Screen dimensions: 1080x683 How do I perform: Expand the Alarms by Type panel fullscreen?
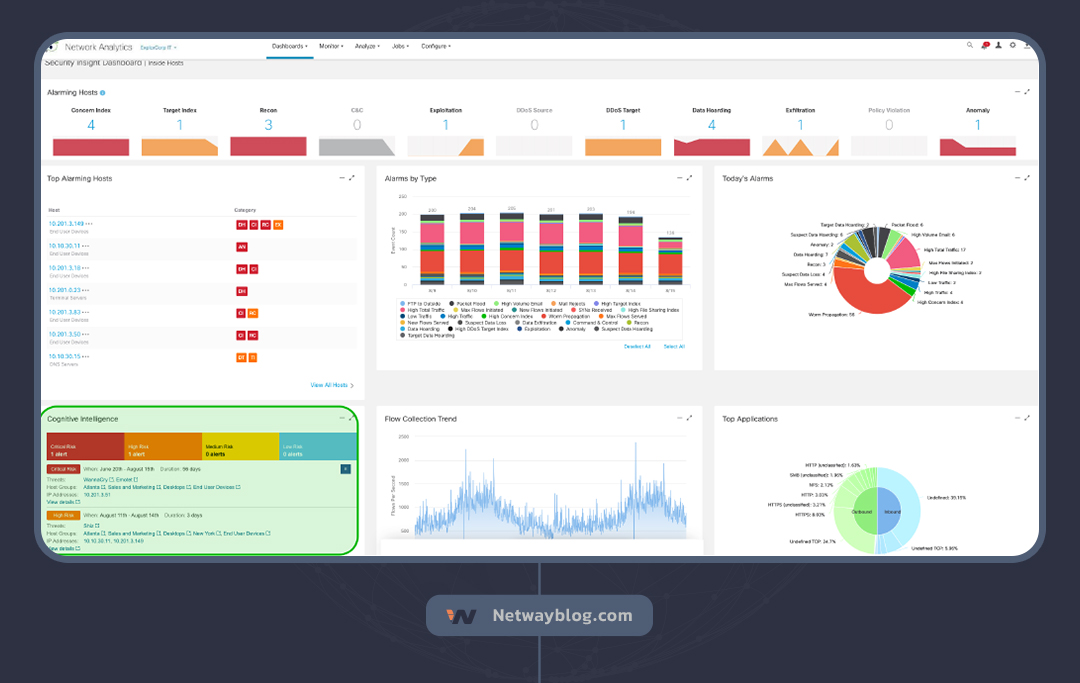point(689,178)
